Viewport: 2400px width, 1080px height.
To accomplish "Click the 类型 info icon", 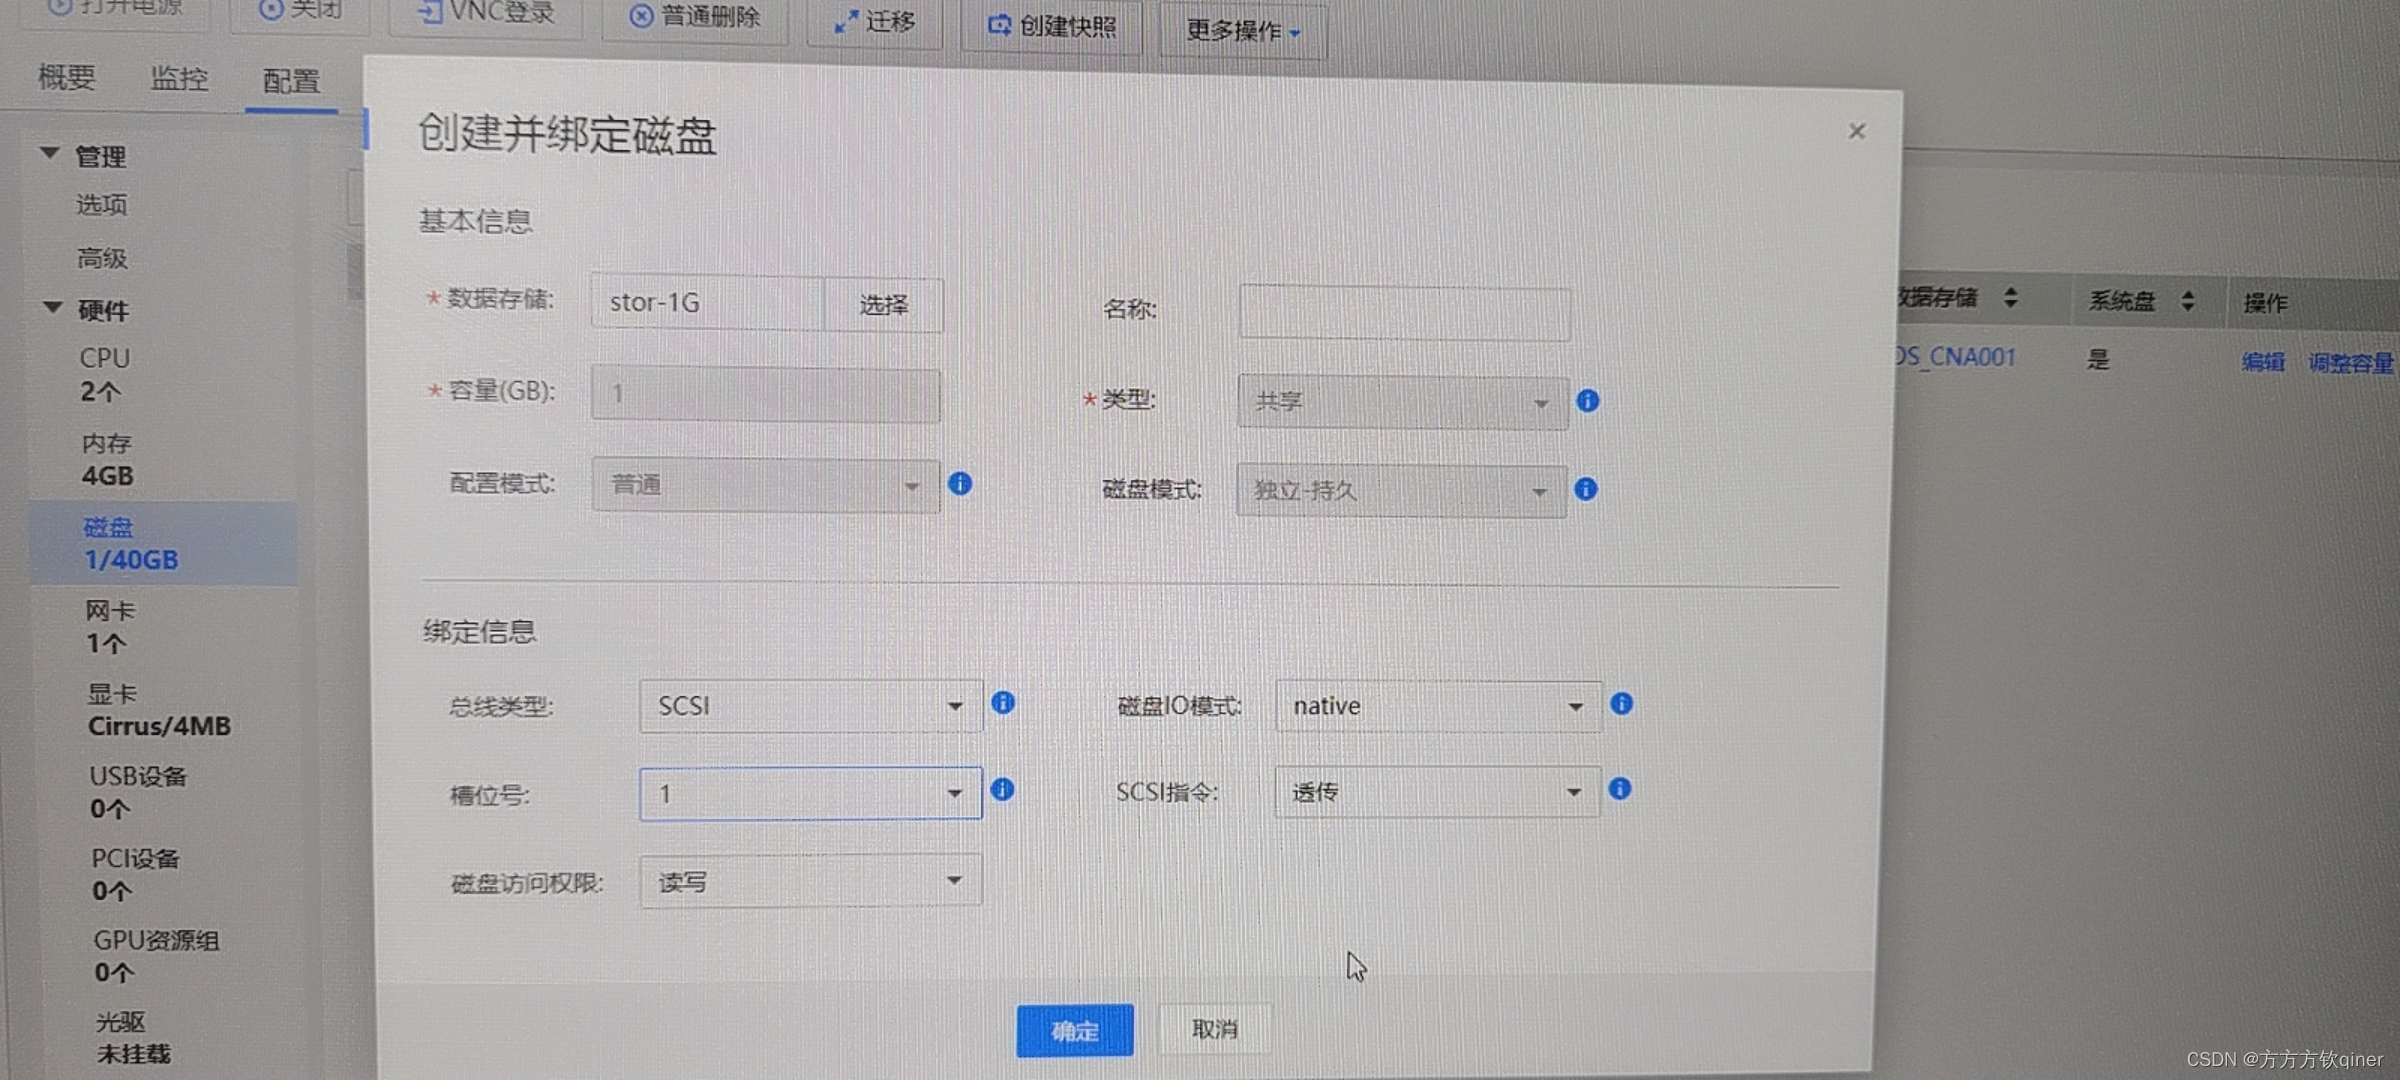I will [1587, 401].
